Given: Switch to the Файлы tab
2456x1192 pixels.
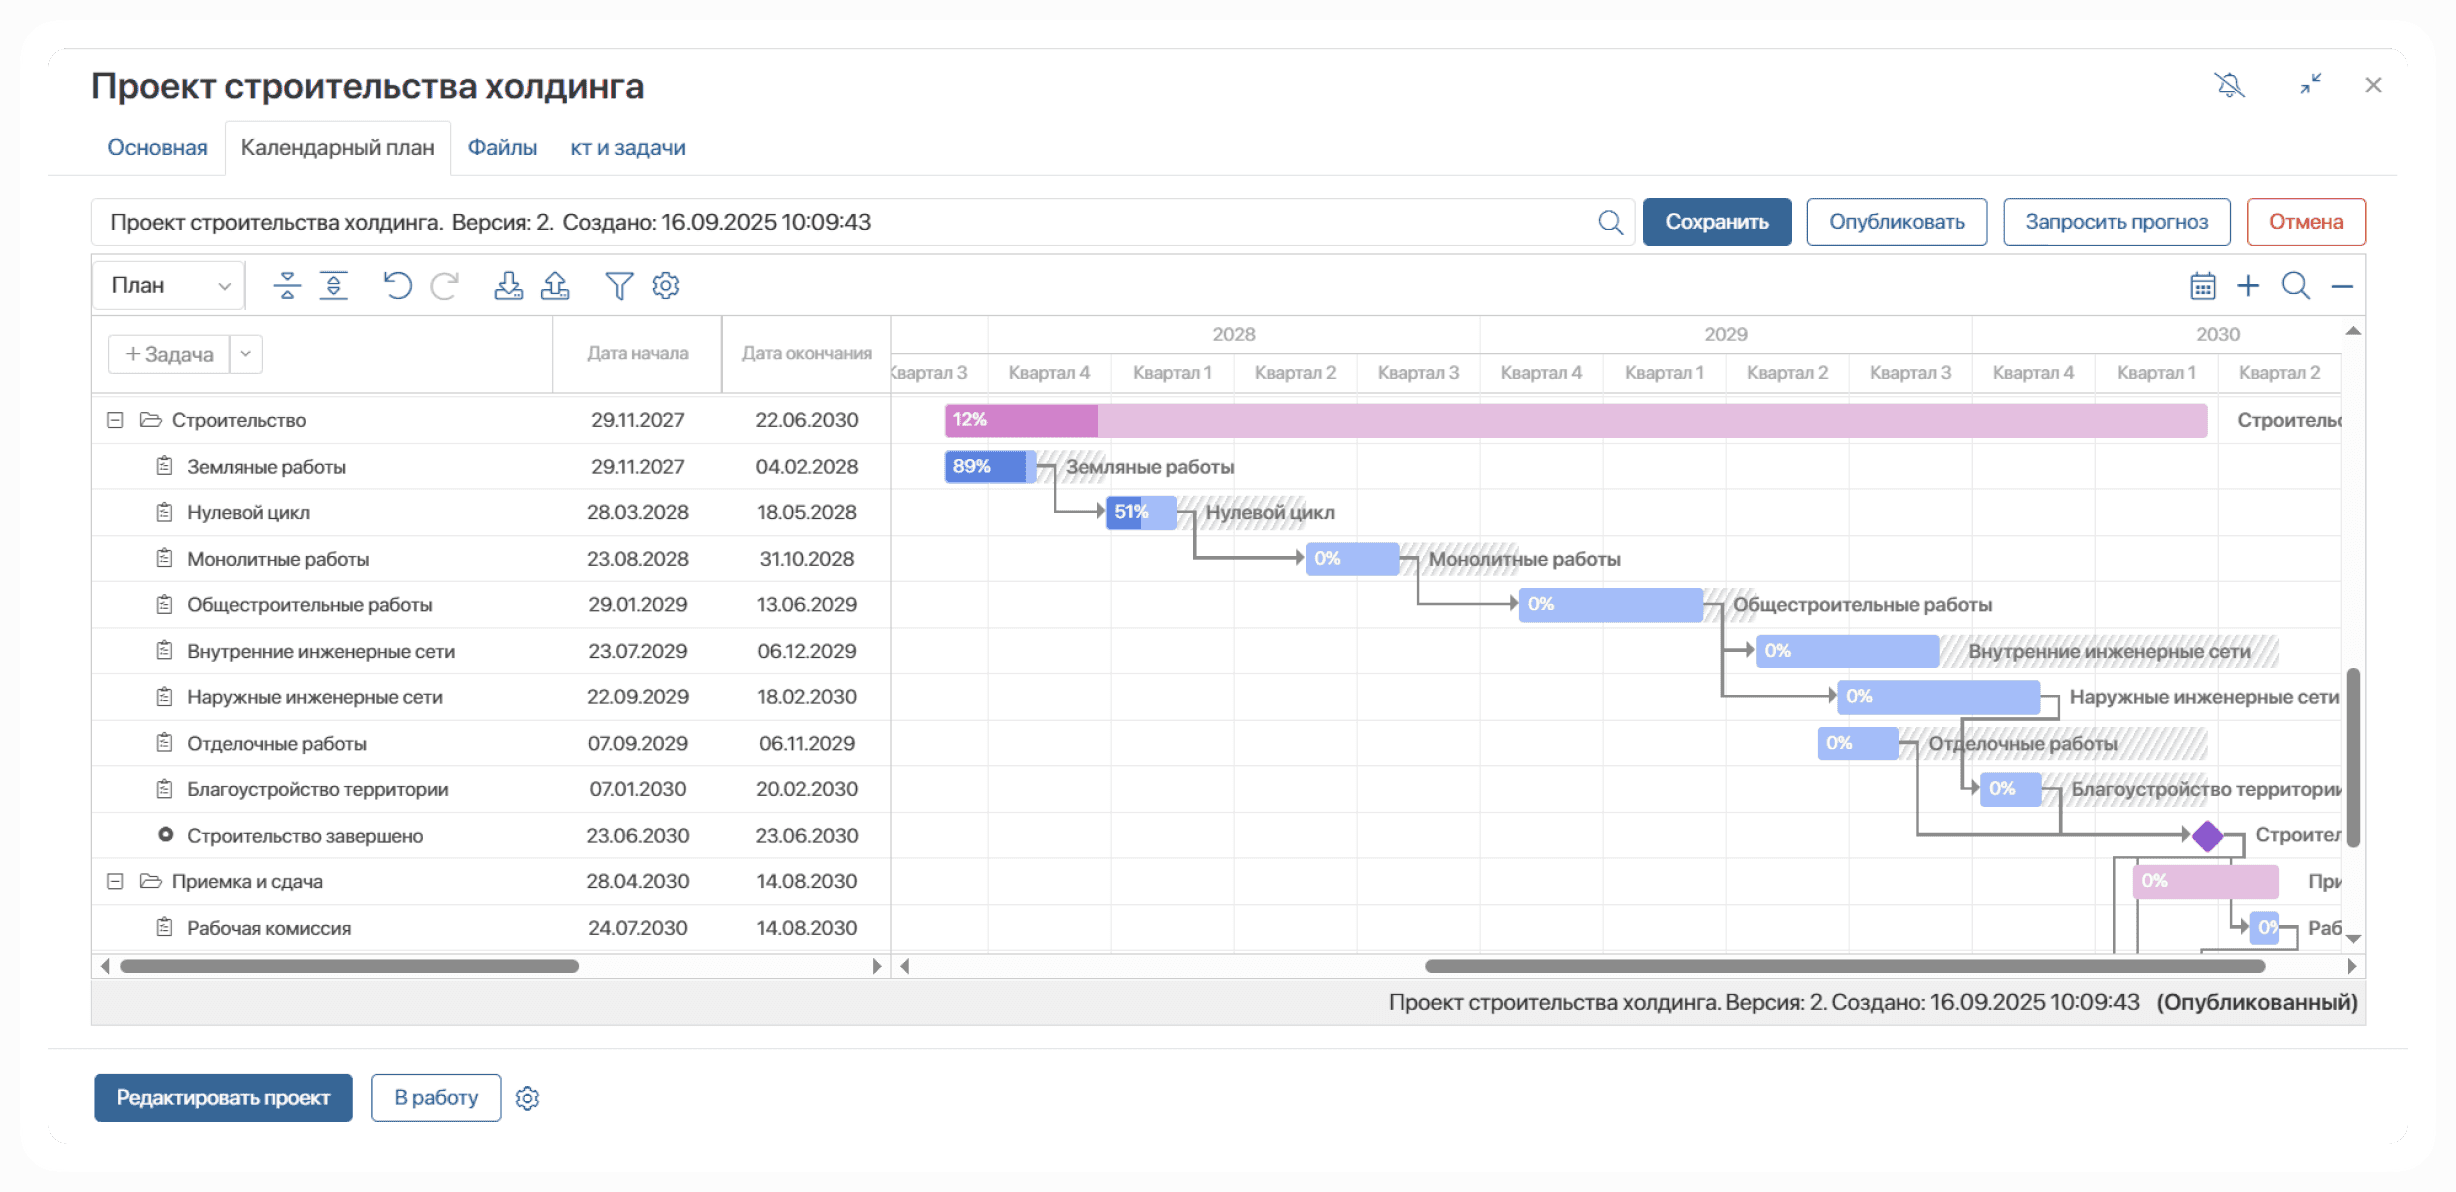Looking at the screenshot, I should click(502, 148).
